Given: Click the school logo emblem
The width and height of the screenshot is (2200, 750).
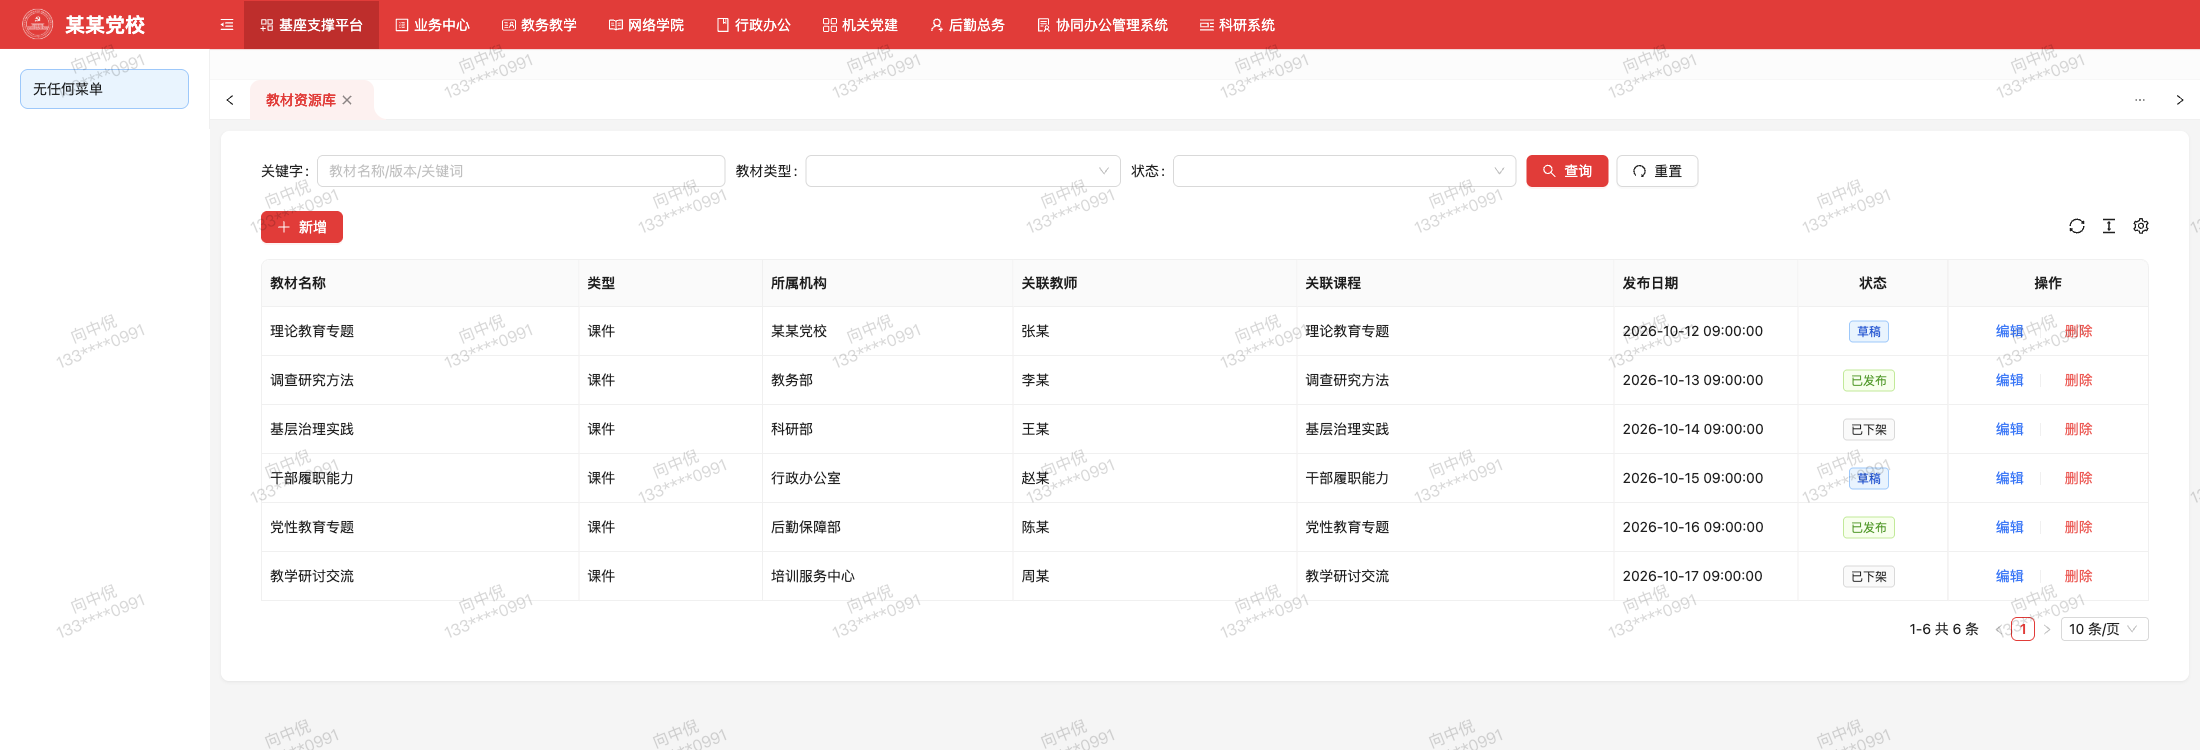Looking at the screenshot, I should pos(37,24).
